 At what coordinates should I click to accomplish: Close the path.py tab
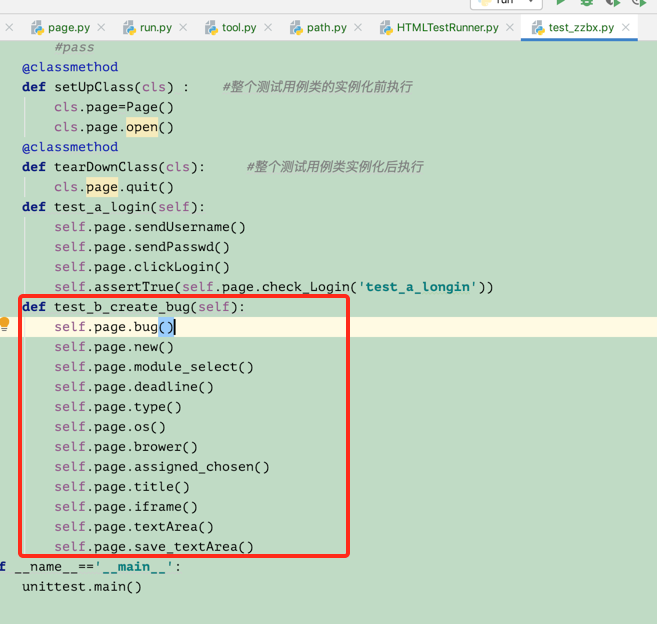coord(358,28)
